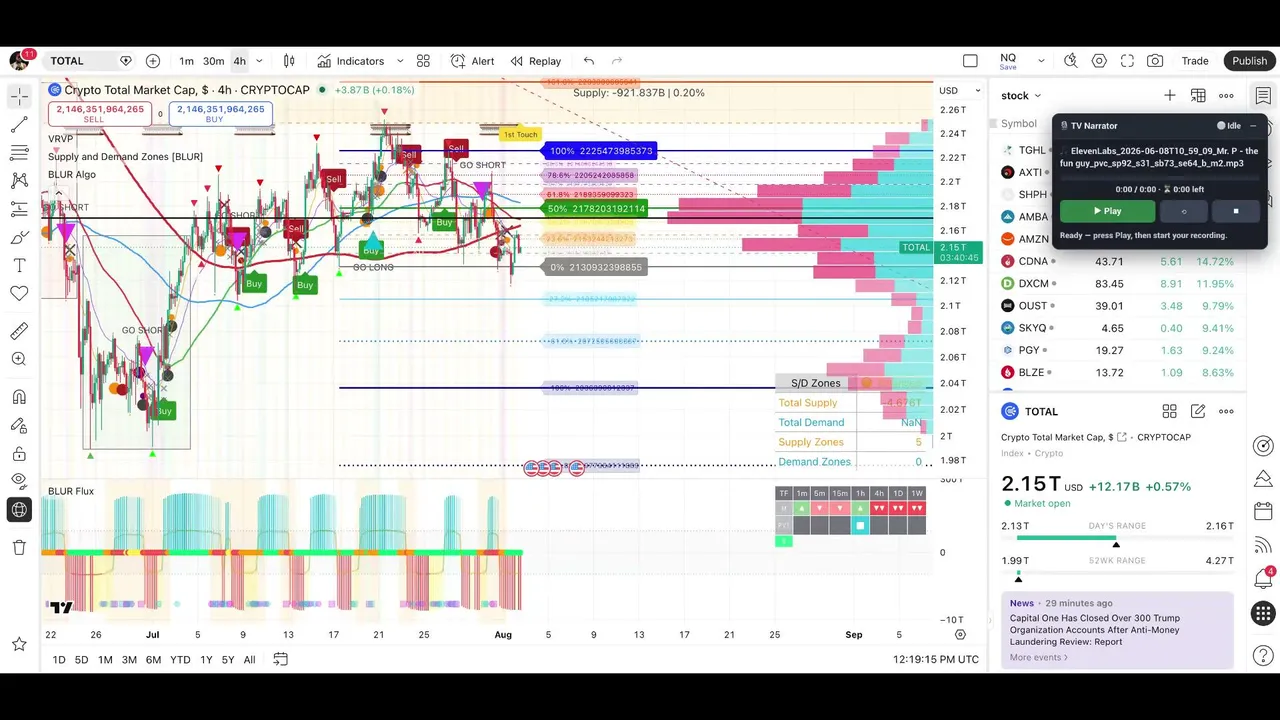Toggle magnet mode for drawings

click(19, 397)
